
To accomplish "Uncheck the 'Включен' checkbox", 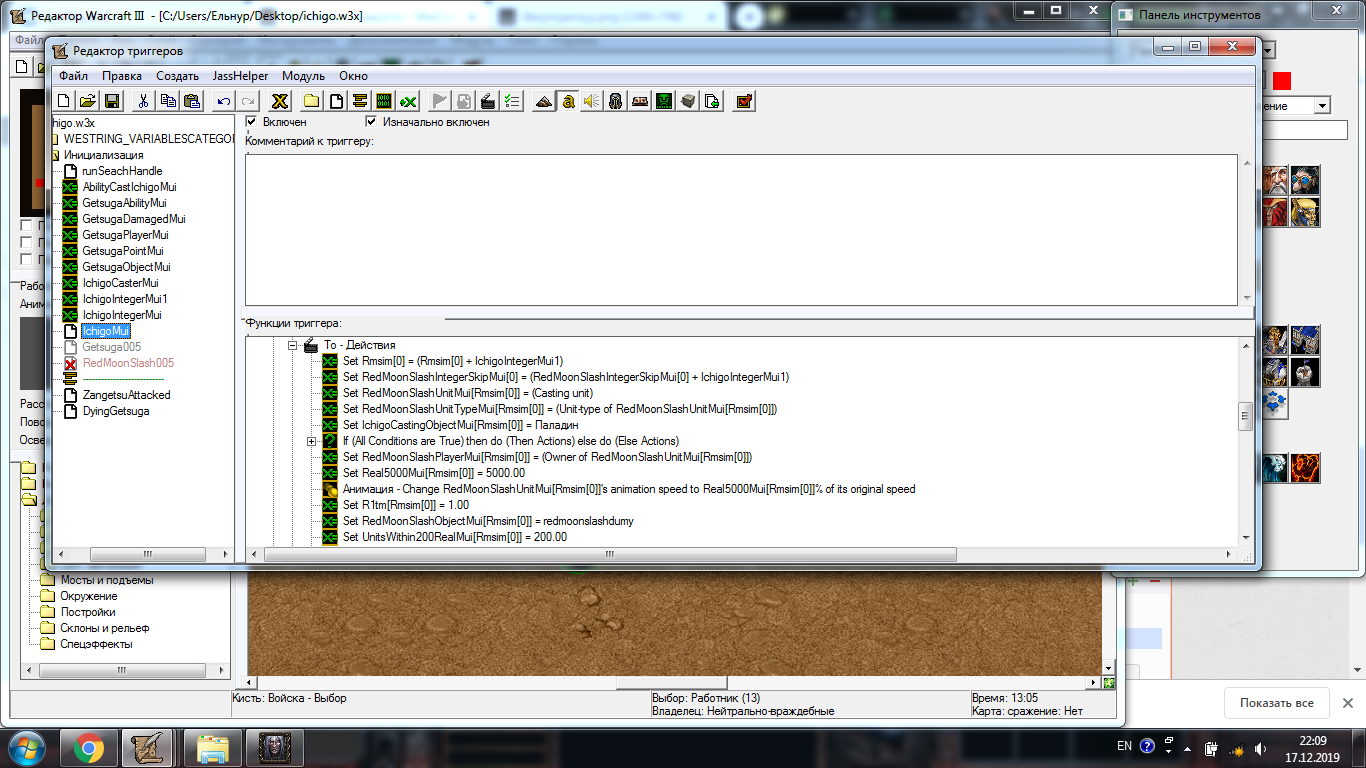I will [x=252, y=121].
